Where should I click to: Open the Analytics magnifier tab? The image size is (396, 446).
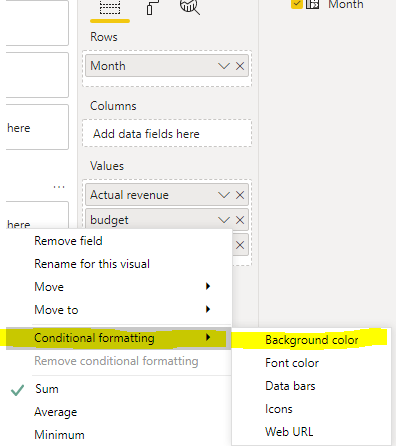tap(190, 7)
